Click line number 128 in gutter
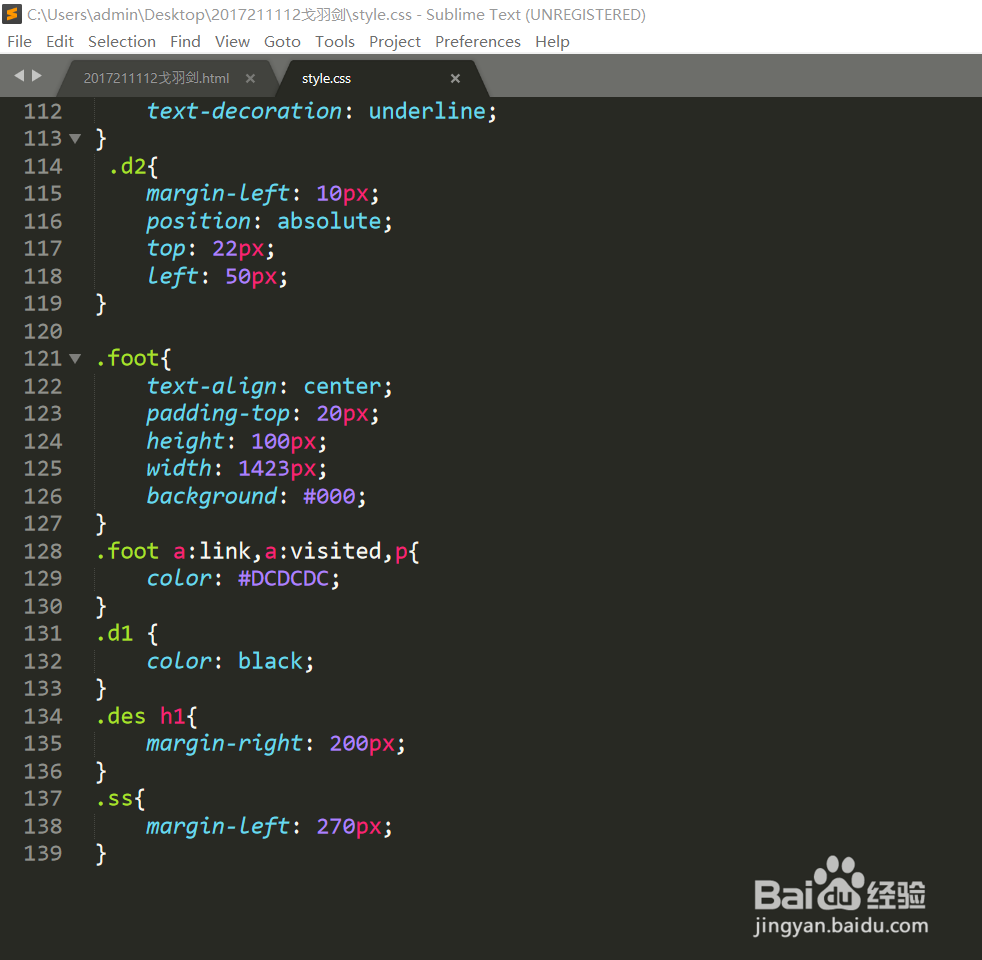The image size is (982, 960). point(43,552)
